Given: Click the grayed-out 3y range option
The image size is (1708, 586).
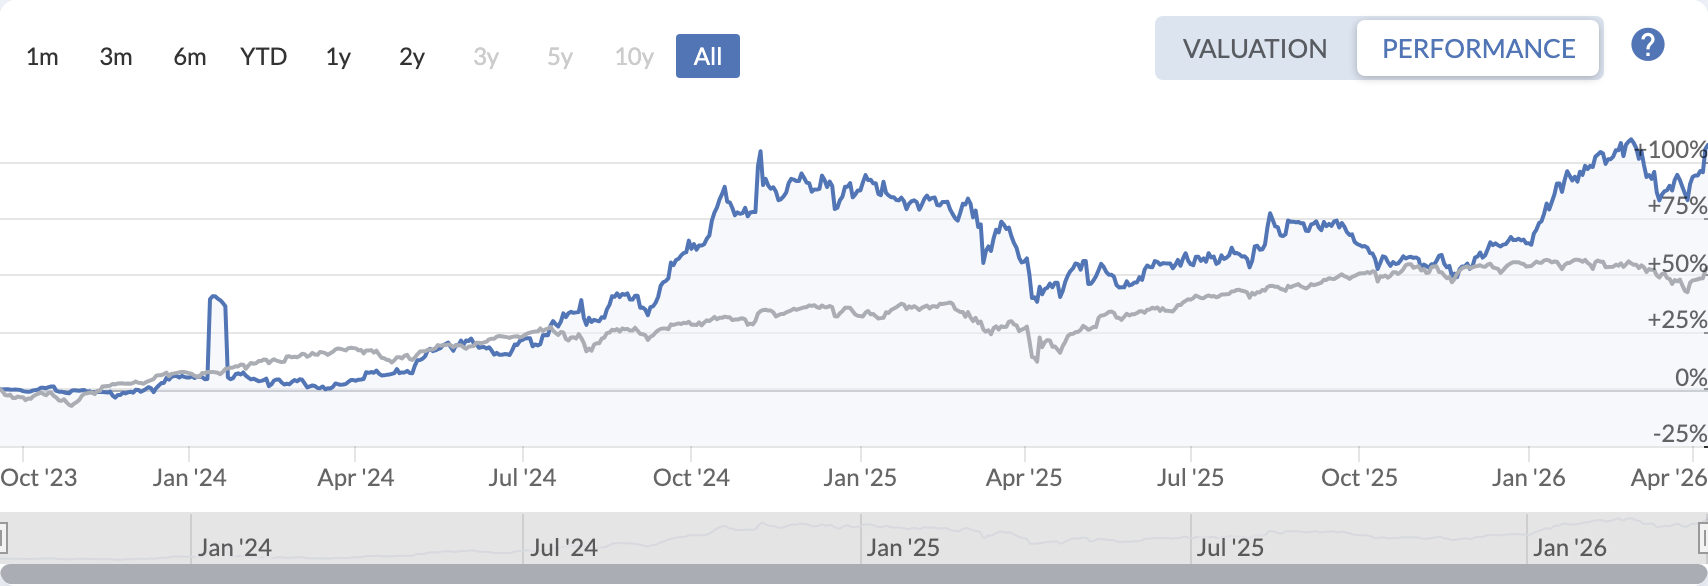Looking at the screenshot, I should [484, 57].
